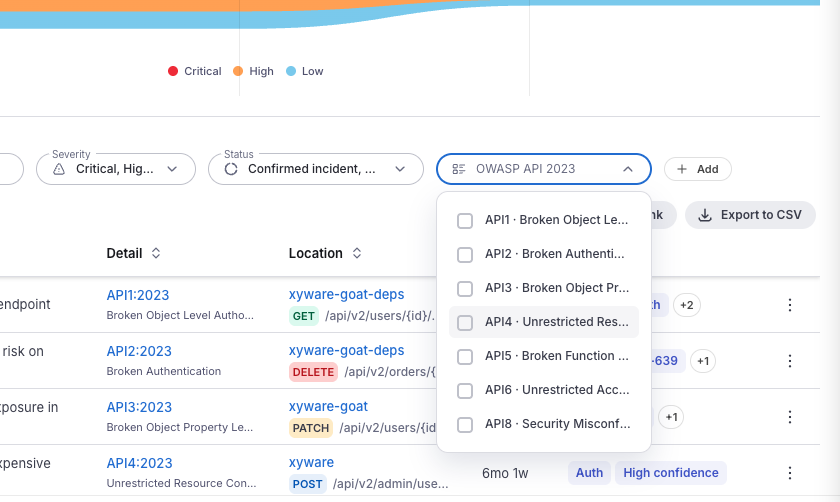Click the warning triangle icon in Severity filter
Screen dimensions: 840x502
tap(59, 169)
